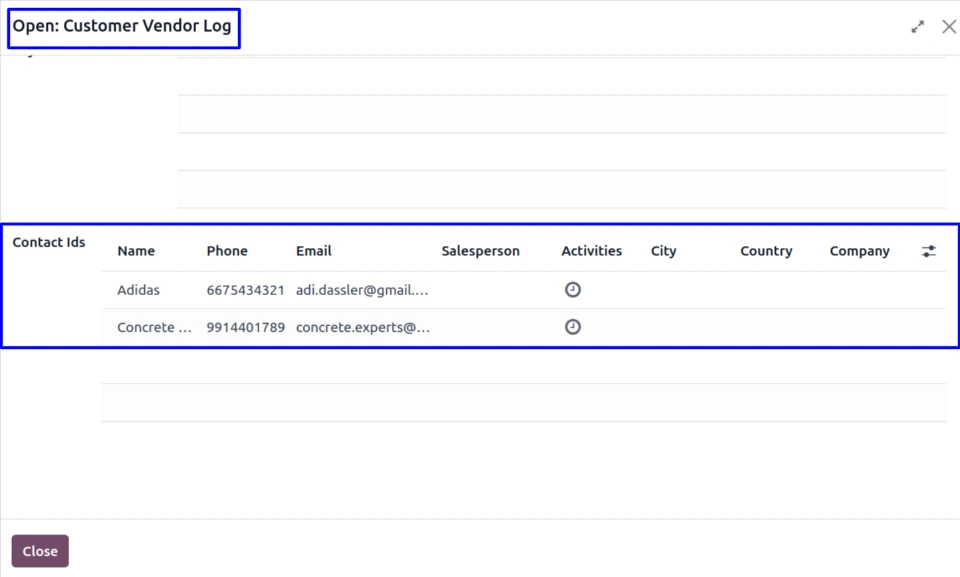Sort contacts by Name column header
The width and height of the screenshot is (960, 577).
click(x=136, y=251)
